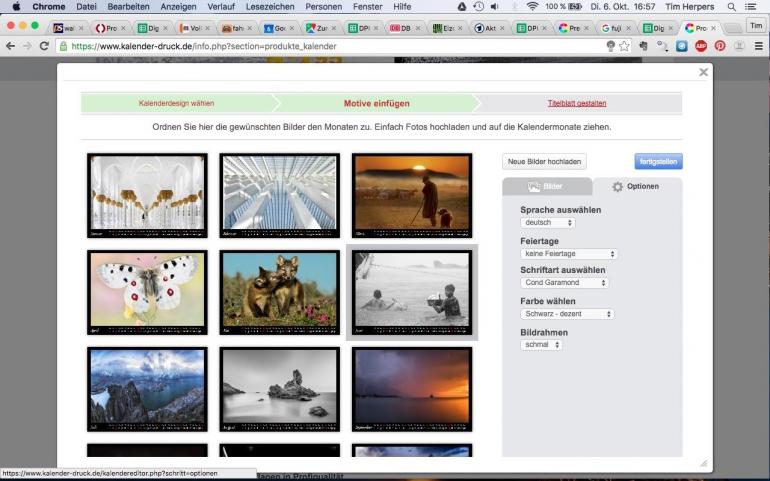Select the fox cubs thumbnail
The height and width of the screenshot is (481, 770).
[x=279, y=292]
